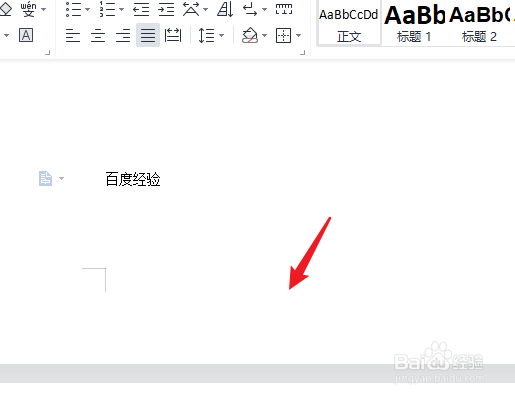This screenshot has height=397, width=515.
Task: Open the Chinese layout dropdown arrow
Action: point(205,9)
